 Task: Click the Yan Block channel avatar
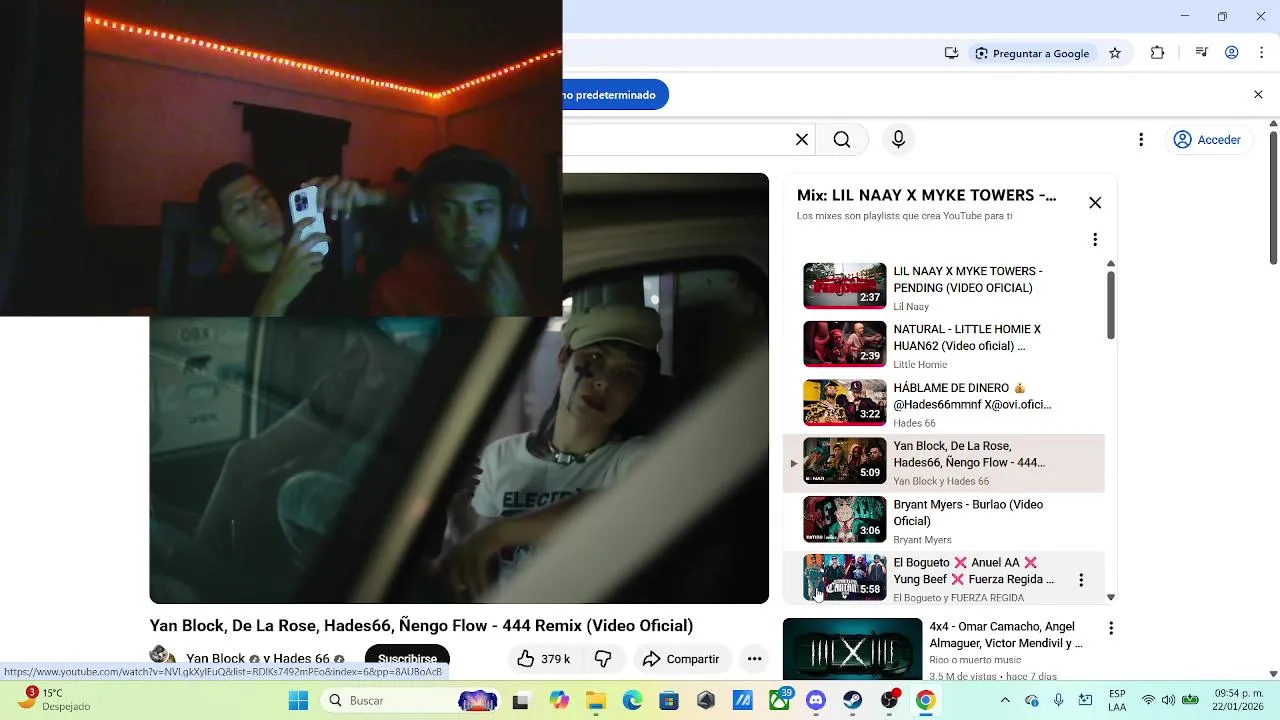[161, 657]
